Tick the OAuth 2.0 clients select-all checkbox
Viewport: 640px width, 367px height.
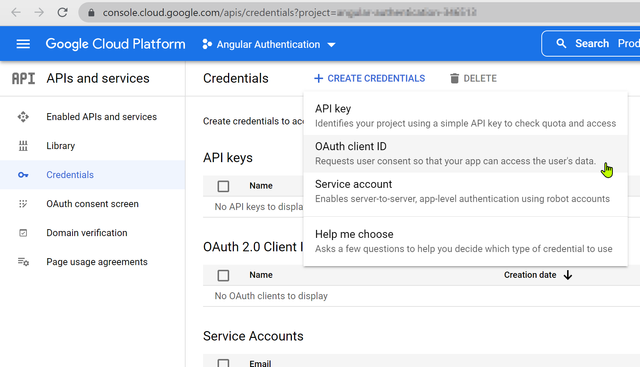click(x=223, y=276)
